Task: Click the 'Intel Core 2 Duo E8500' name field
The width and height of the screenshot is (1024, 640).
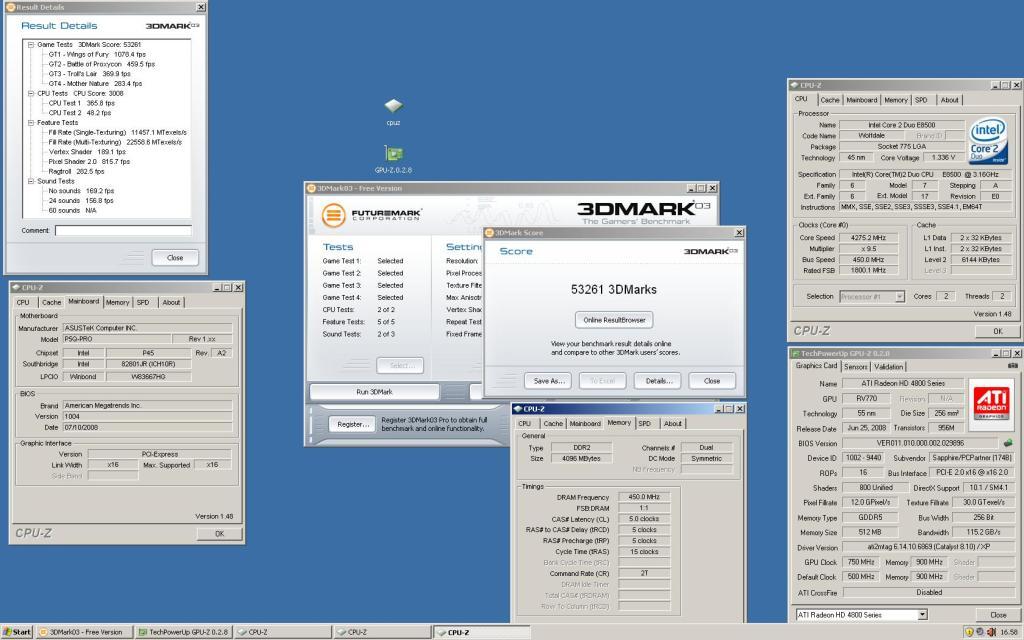Action: pos(901,125)
